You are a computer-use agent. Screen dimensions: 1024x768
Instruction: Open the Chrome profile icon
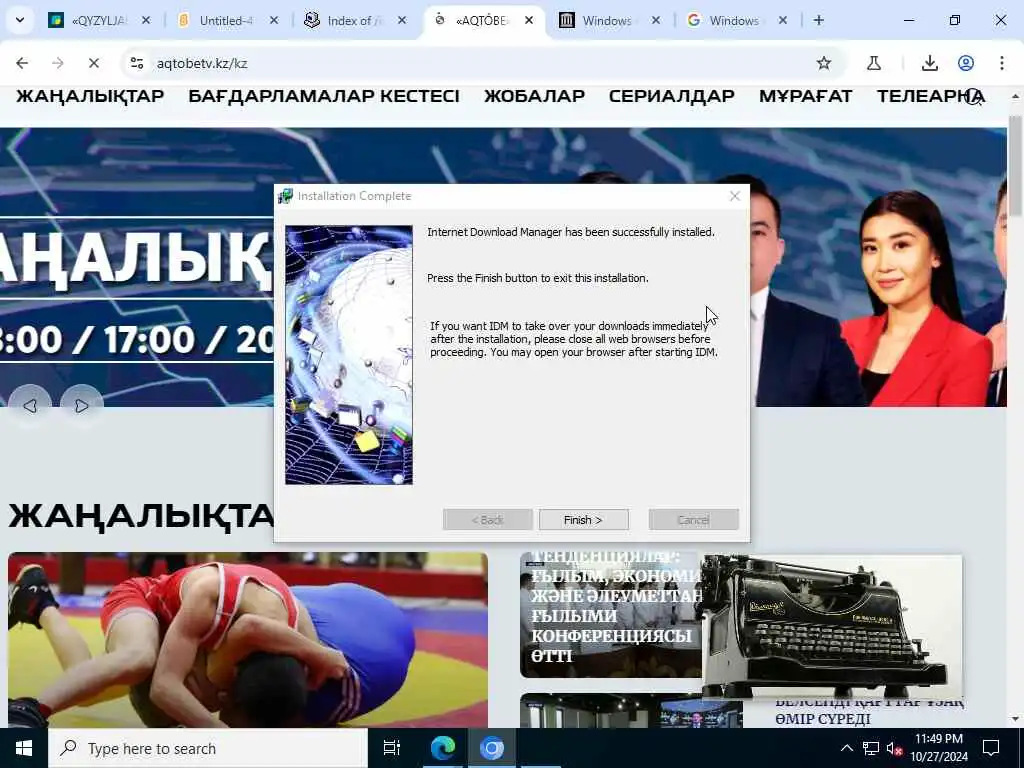click(x=966, y=63)
